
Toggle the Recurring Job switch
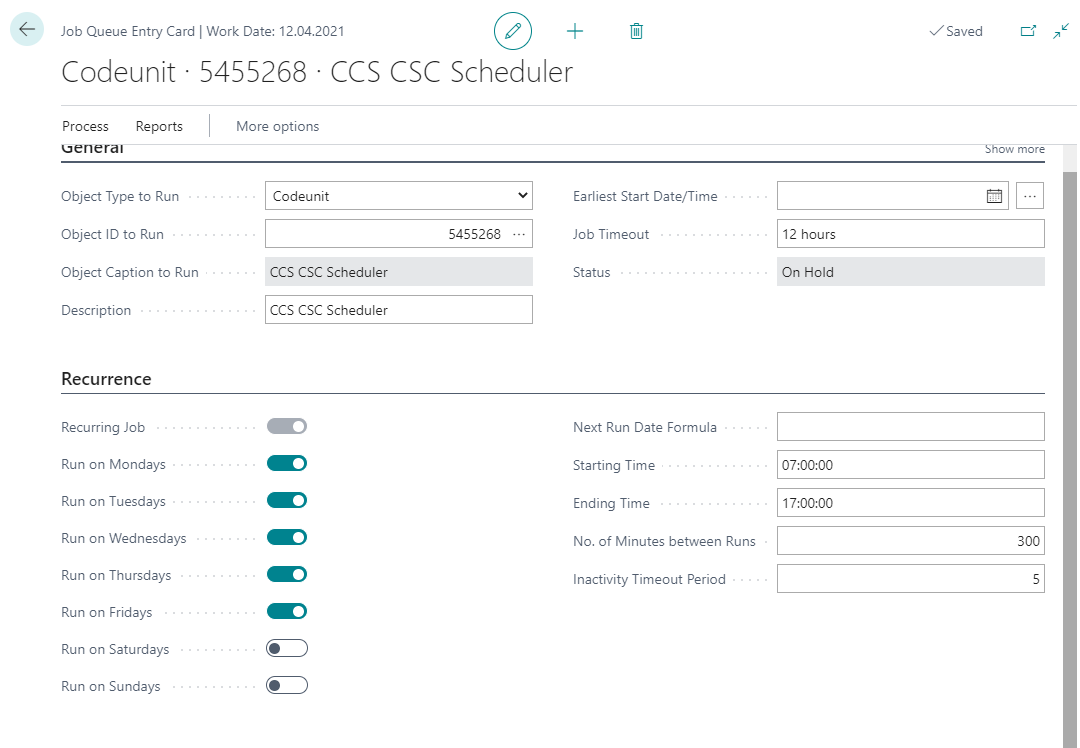[x=287, y=427]
